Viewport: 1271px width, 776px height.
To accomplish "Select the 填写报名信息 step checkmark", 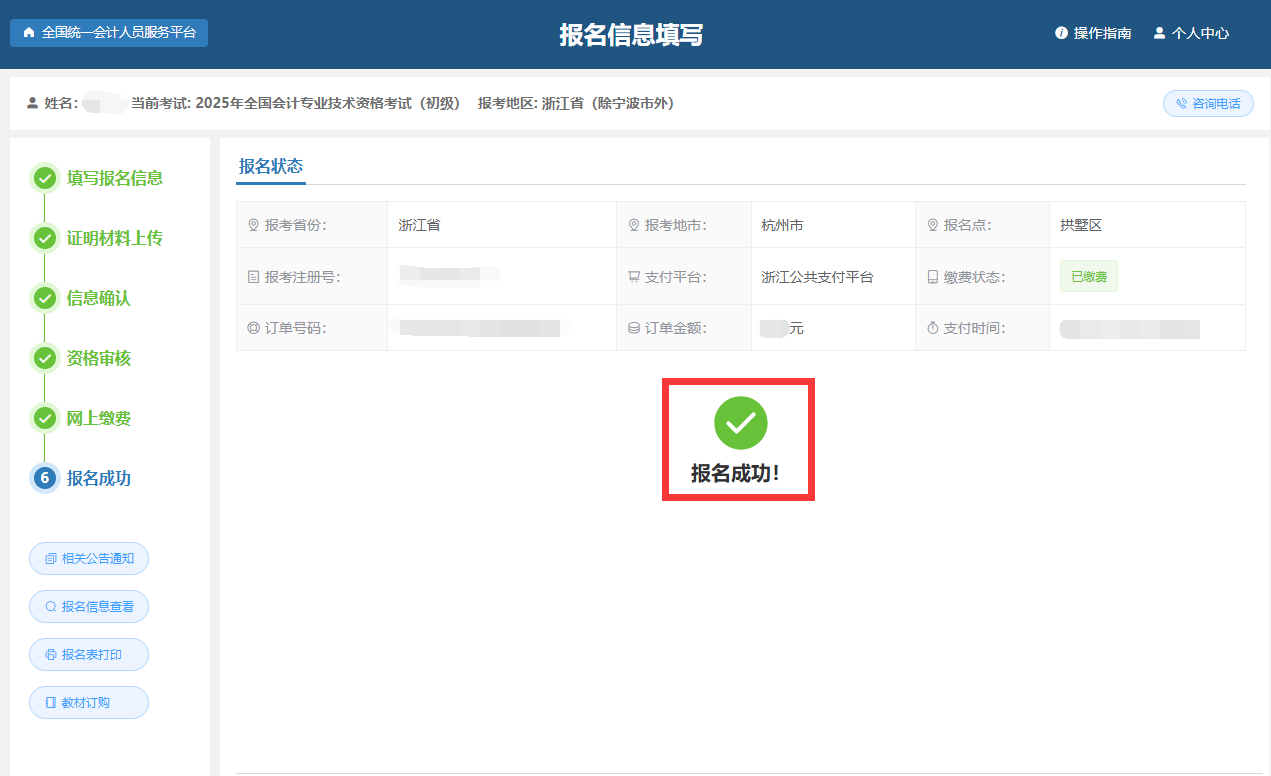I will point(45,178).
